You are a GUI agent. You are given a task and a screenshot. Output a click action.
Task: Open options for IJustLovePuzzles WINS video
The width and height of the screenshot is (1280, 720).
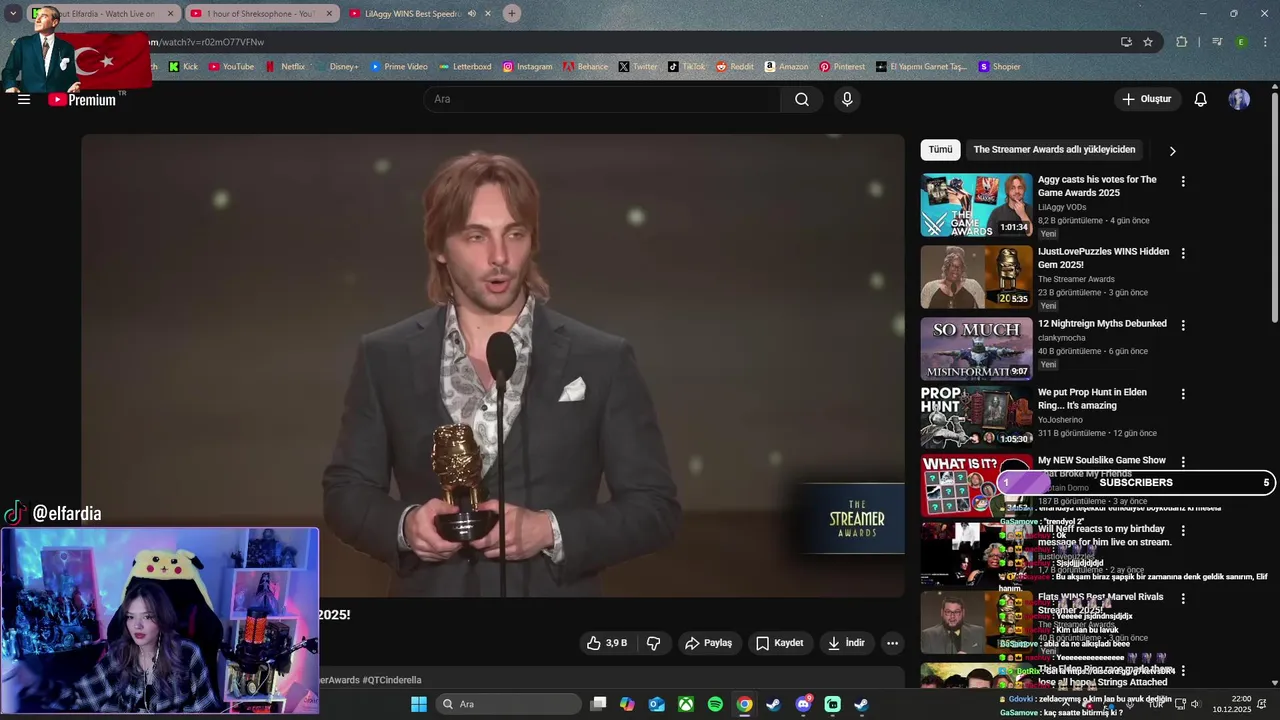point(1183,254)
